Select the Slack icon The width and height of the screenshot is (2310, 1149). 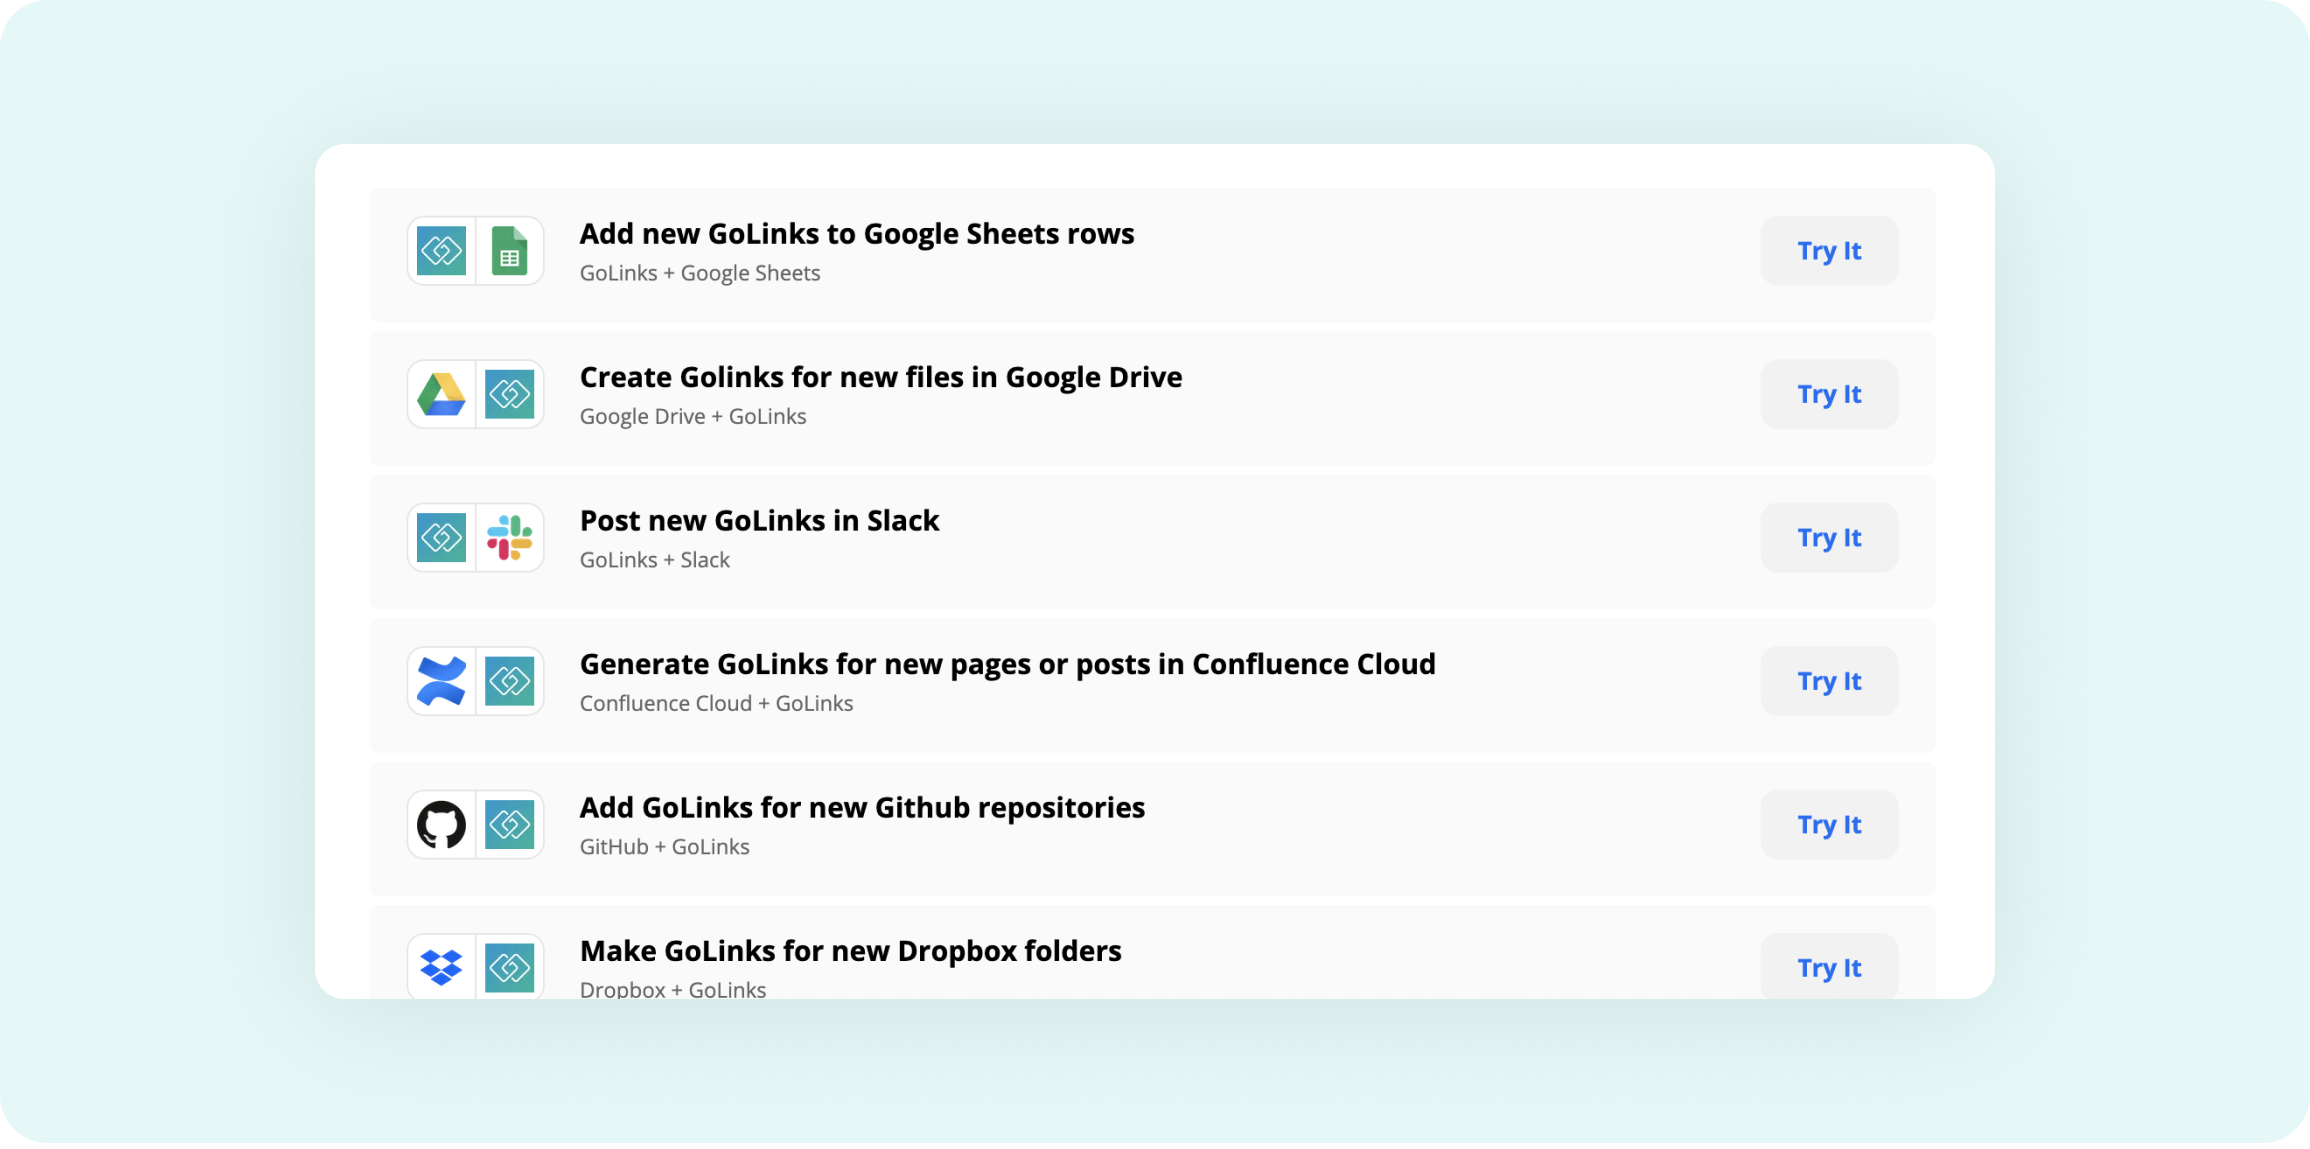510,537
